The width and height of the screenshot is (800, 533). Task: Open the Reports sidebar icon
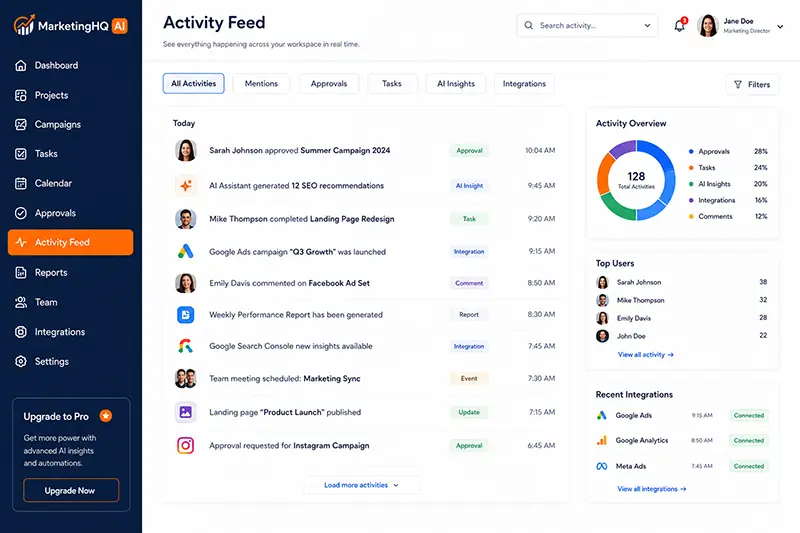coord(20,272)
